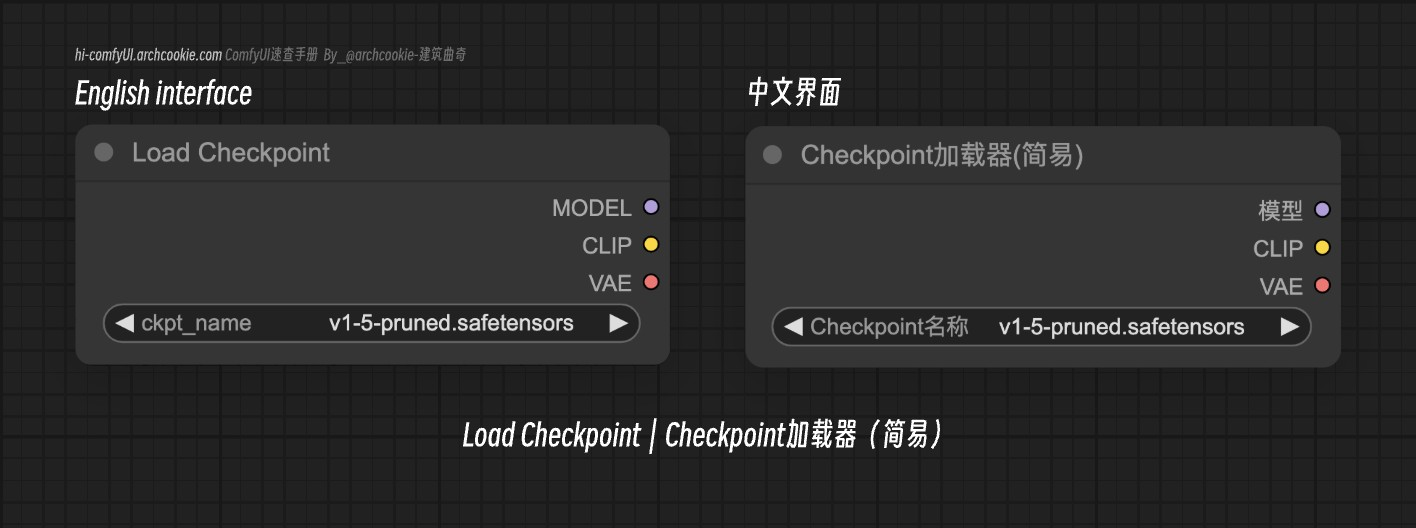Open the hi-comfyUI.archcookie.com link

pyautogui.click(x=148, y=55)
